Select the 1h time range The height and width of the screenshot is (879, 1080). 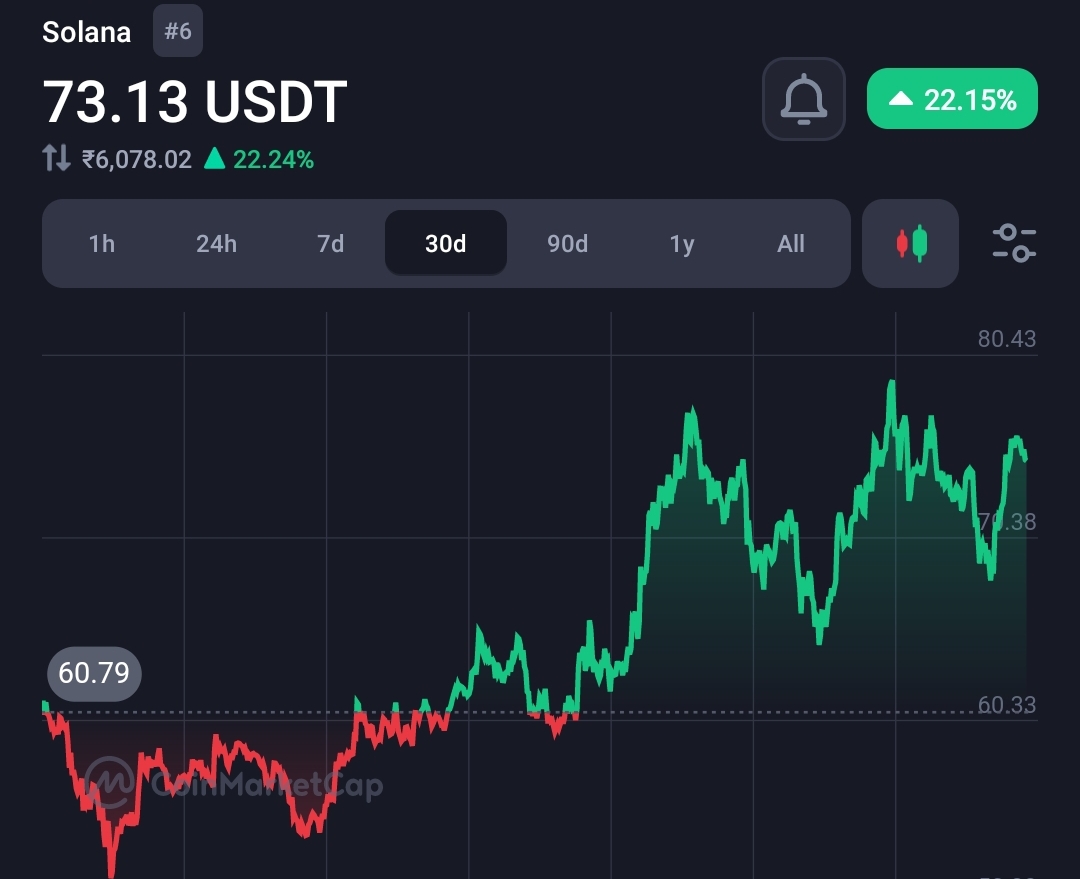point(102,243)
